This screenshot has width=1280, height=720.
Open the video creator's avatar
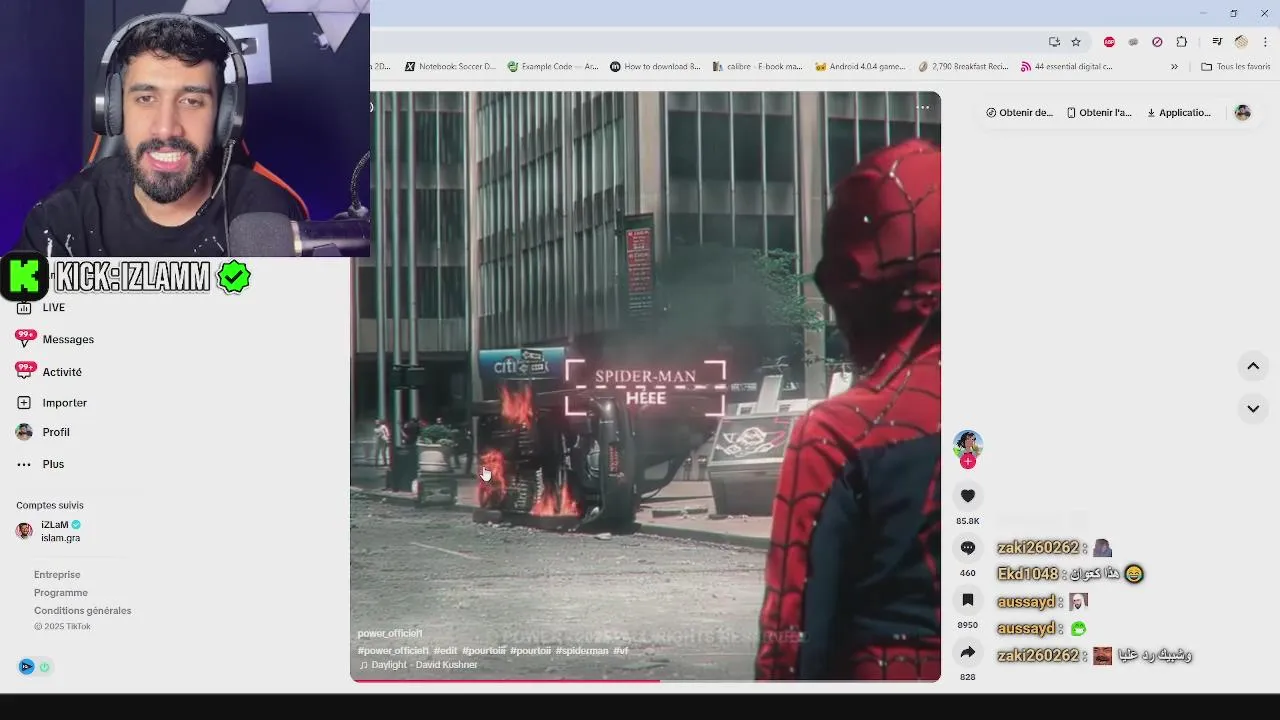point(967,444)
